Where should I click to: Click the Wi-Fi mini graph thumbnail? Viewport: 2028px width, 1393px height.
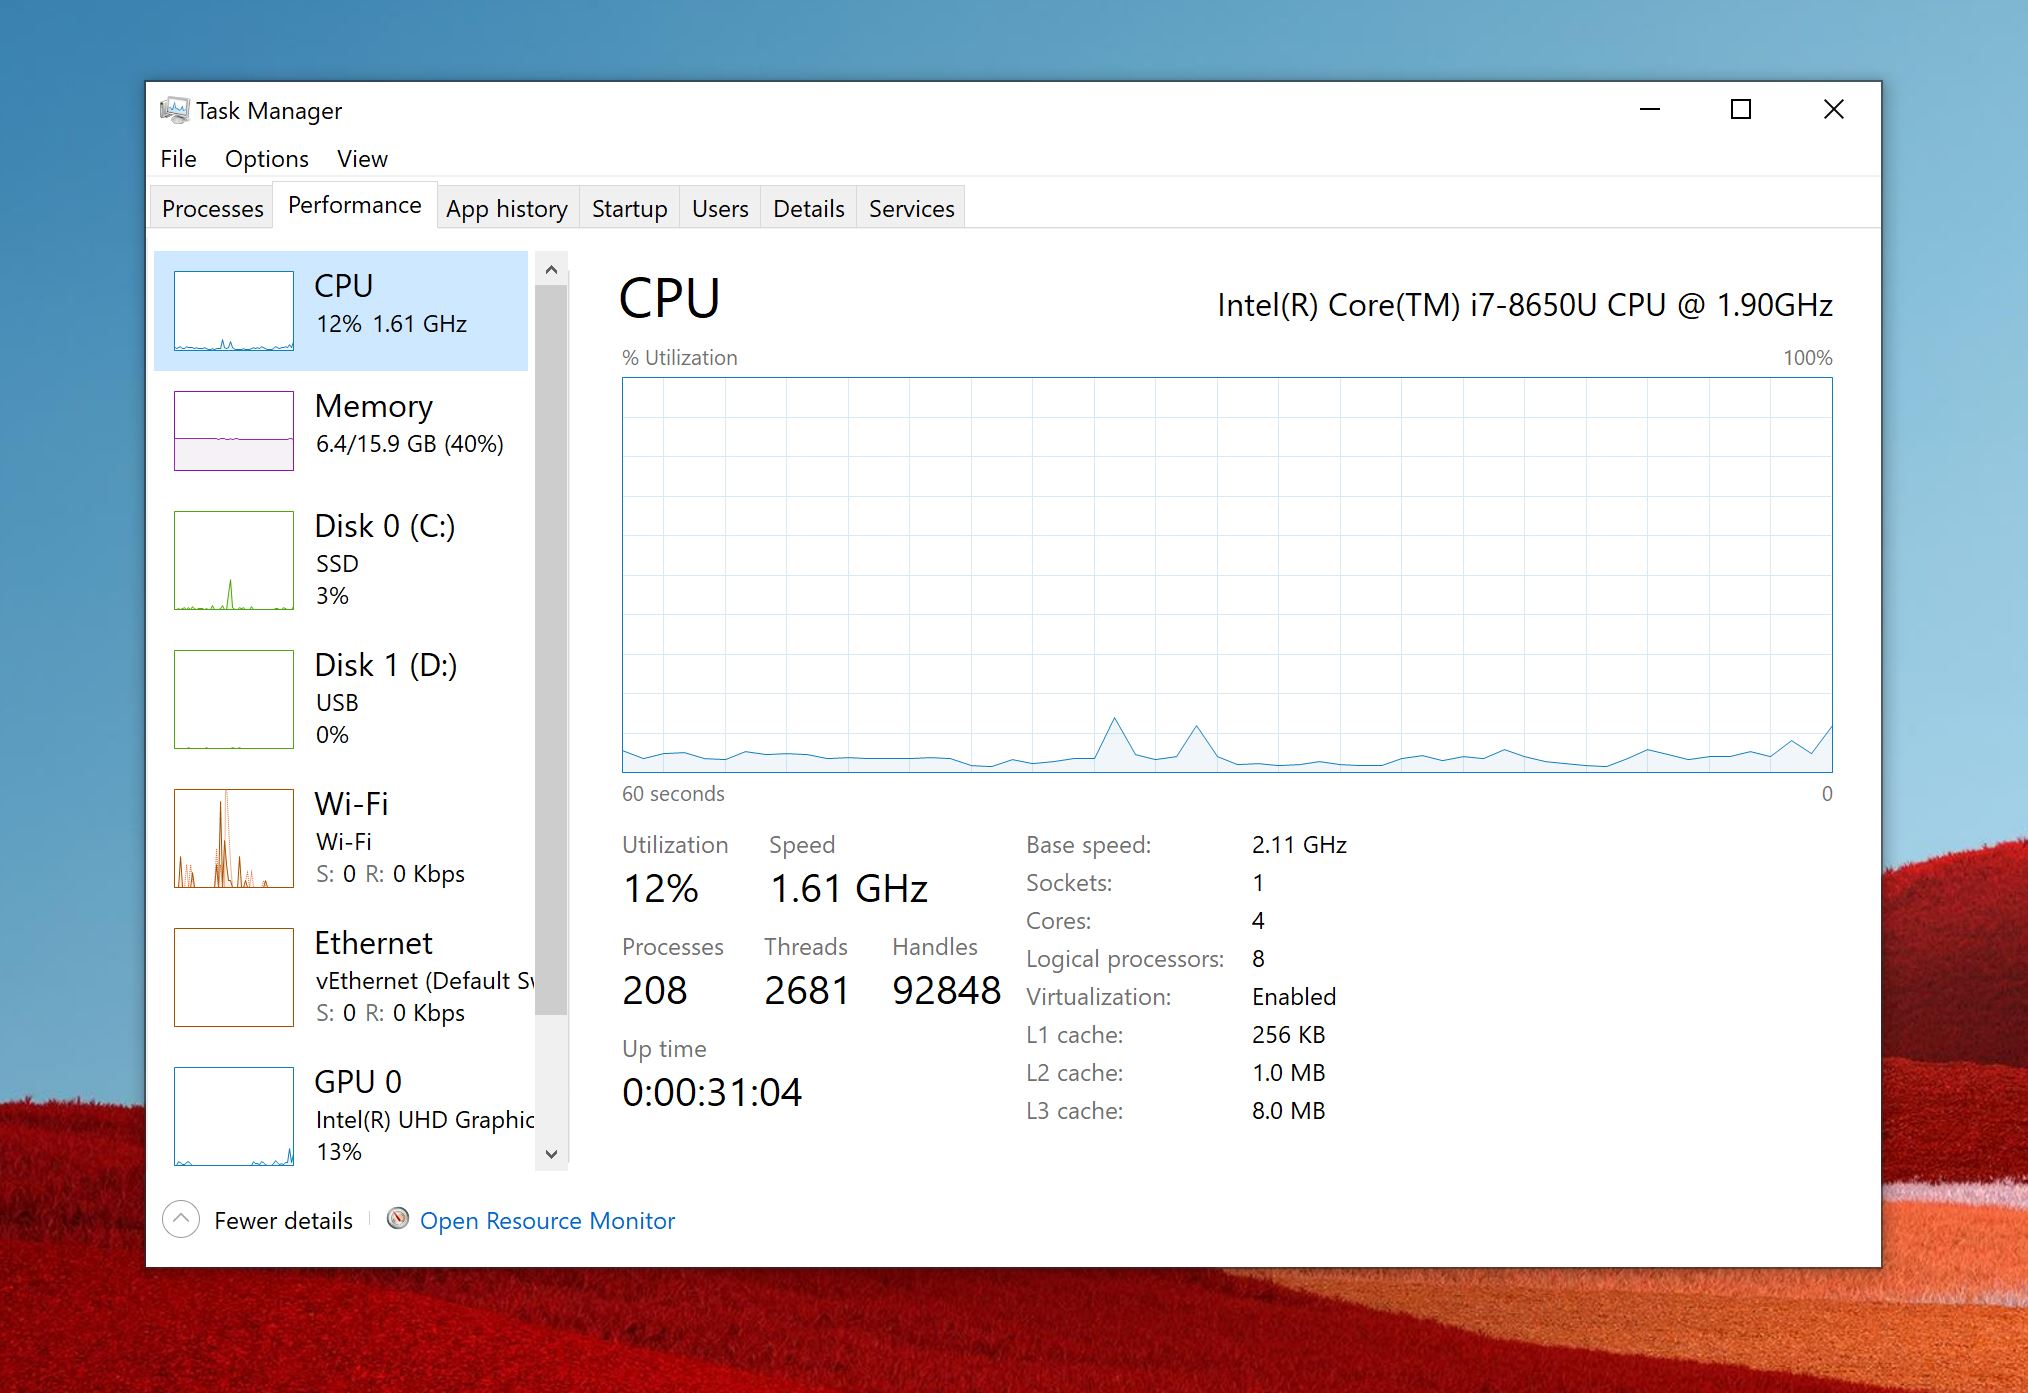(234, 838)
